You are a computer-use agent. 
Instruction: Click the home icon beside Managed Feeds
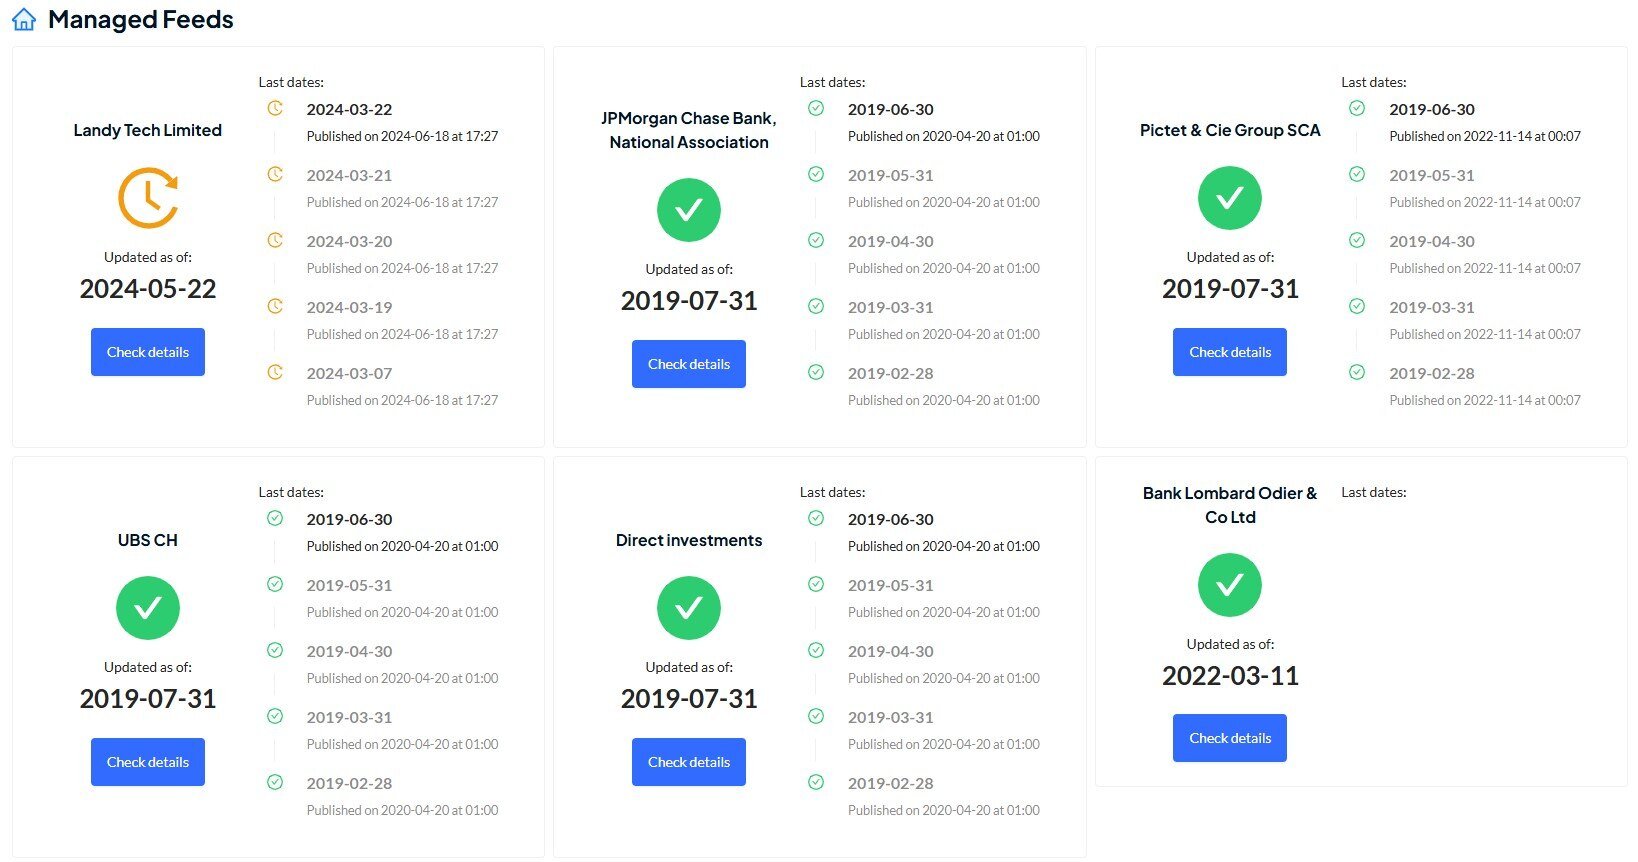24,19
